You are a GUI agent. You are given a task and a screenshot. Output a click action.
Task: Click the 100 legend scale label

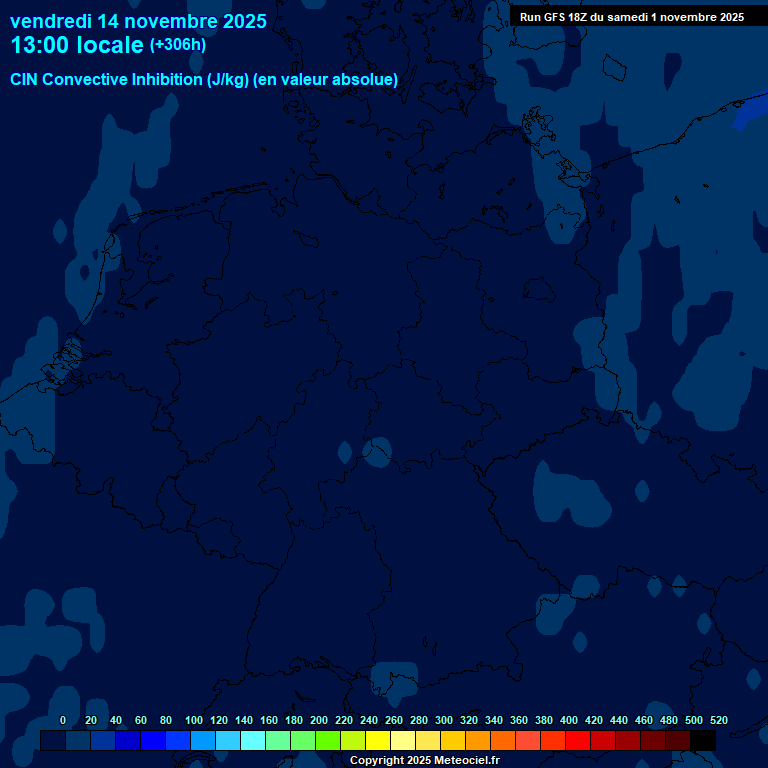click(x=193, y=720)
